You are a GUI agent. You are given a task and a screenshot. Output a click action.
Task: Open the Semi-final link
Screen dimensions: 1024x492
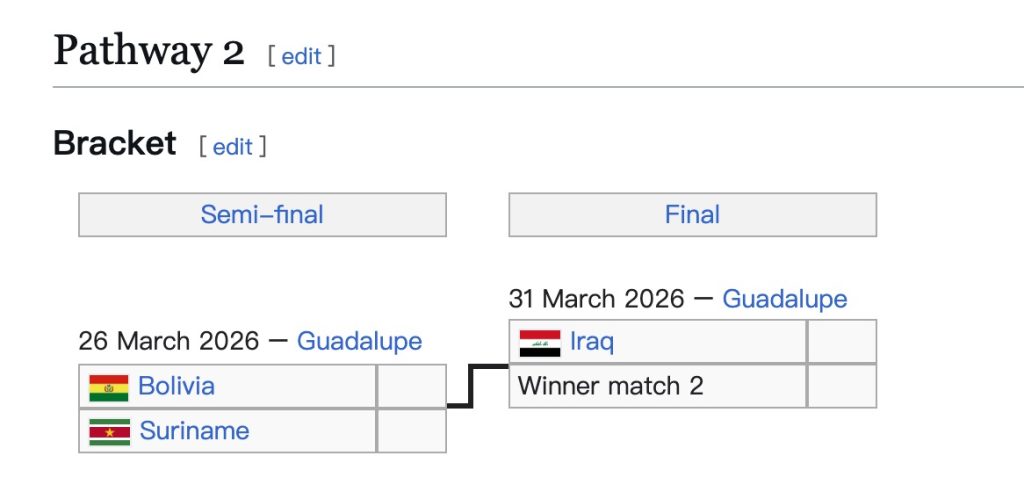point(262,214)
